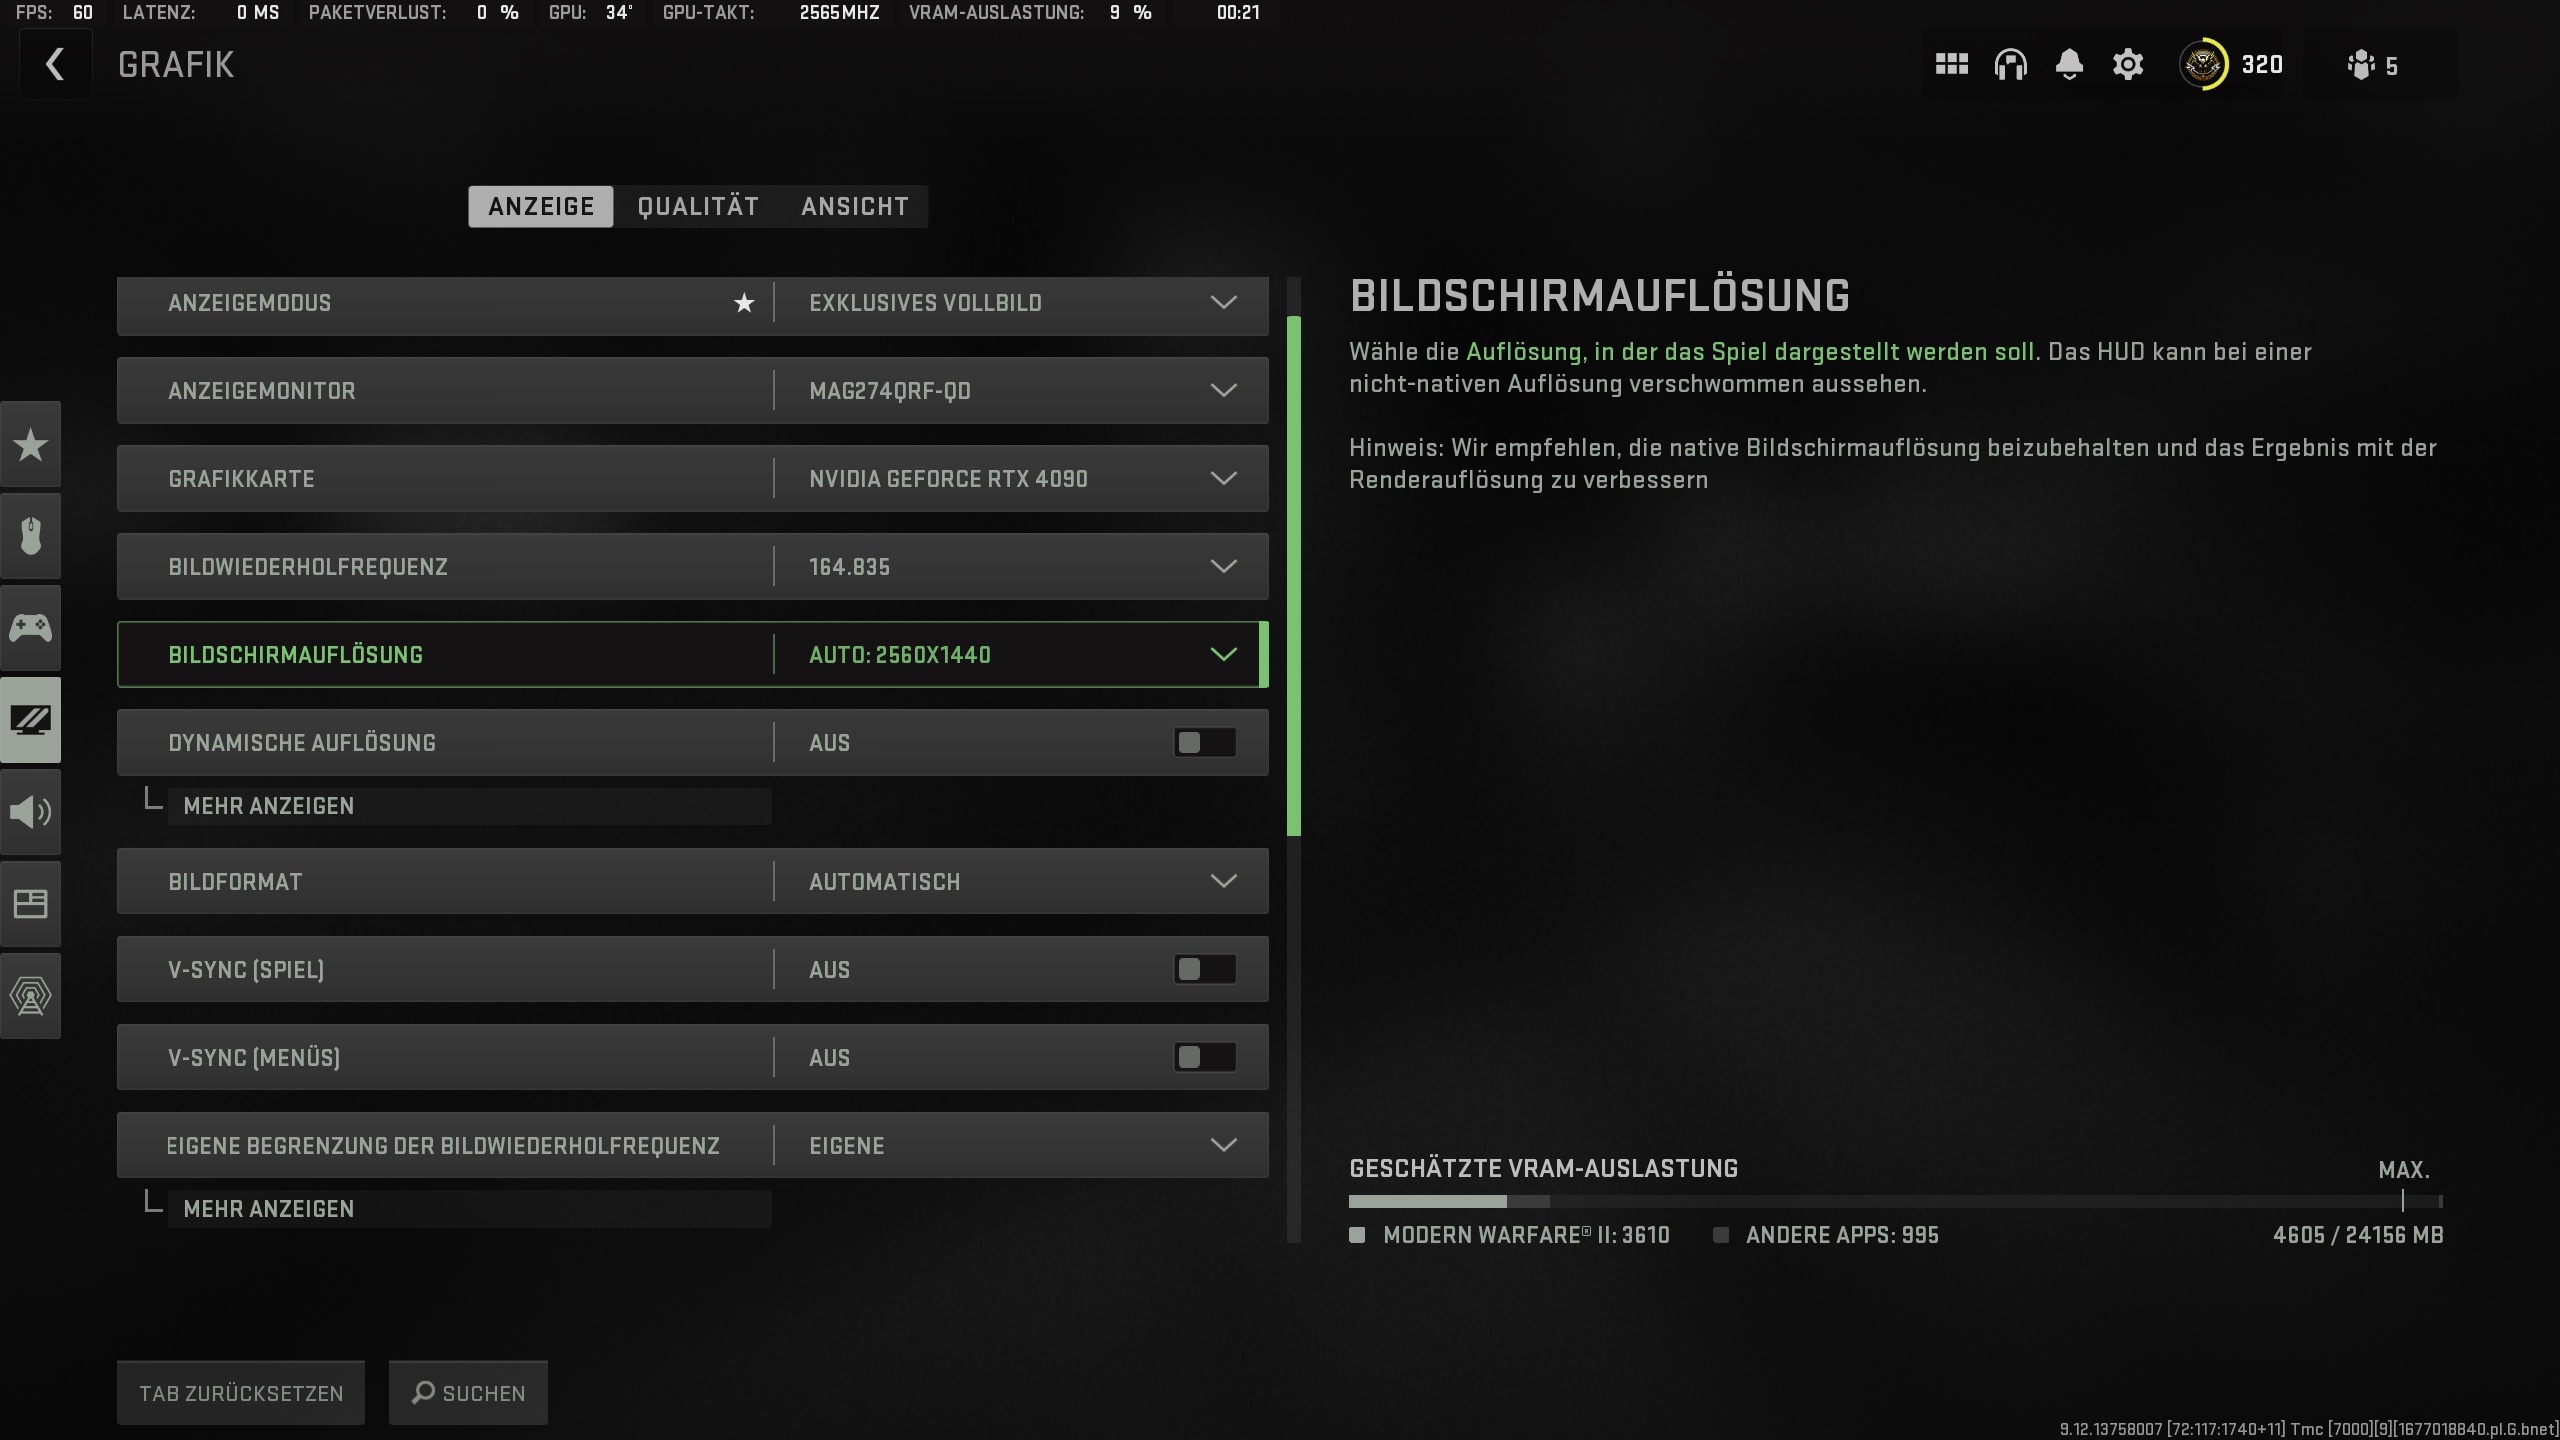2560x1440 pixels.
Task: Open the favorites star sidebar tab
Action: [31, 445]
